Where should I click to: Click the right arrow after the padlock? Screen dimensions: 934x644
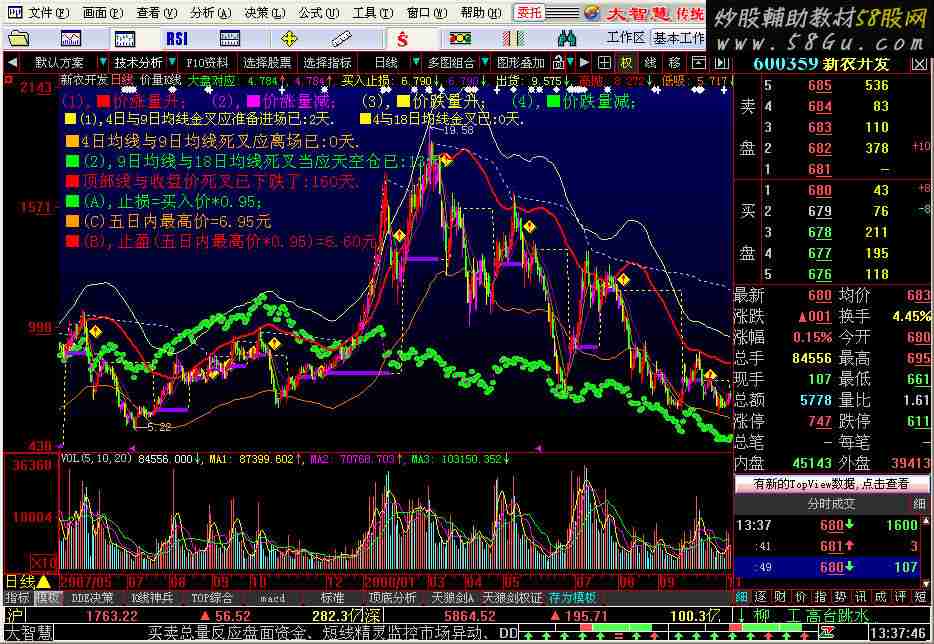584,63
